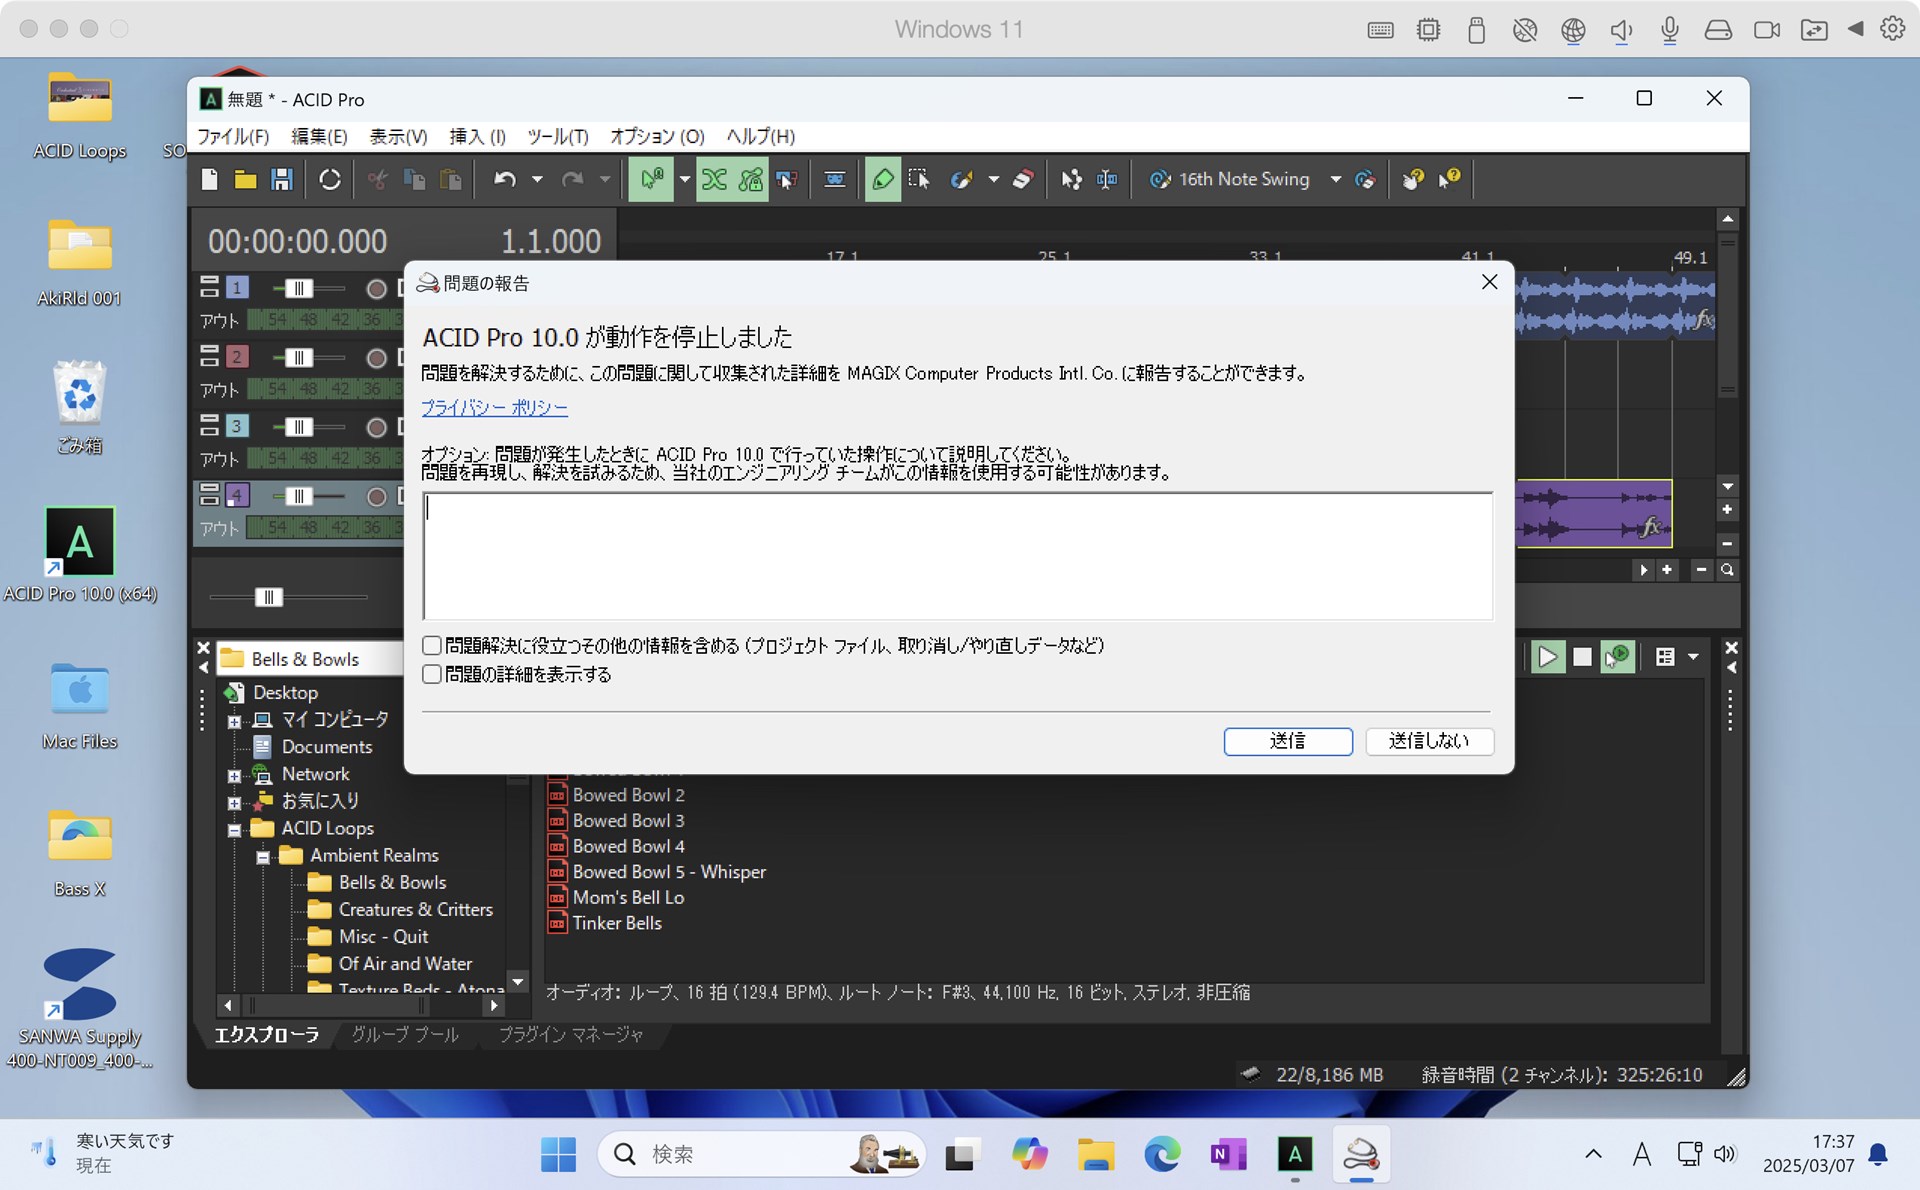Save the project with the floppy icon
This screenshot has width=1920, height=1190.
tap(282, 179)
